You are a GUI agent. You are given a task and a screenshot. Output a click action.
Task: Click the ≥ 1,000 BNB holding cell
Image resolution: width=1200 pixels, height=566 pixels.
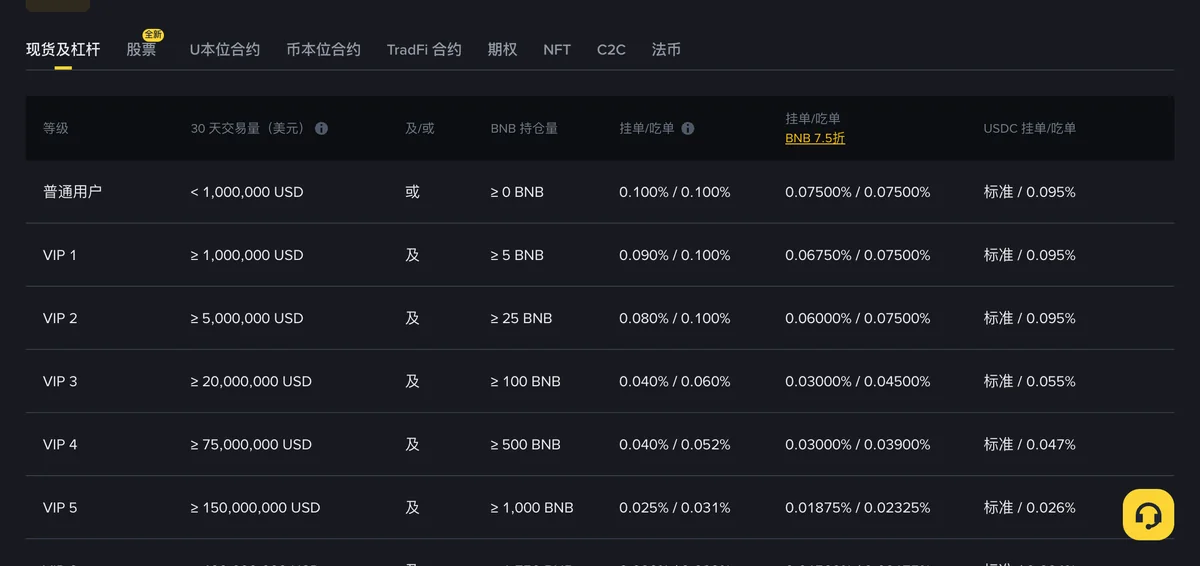[532, 507]
